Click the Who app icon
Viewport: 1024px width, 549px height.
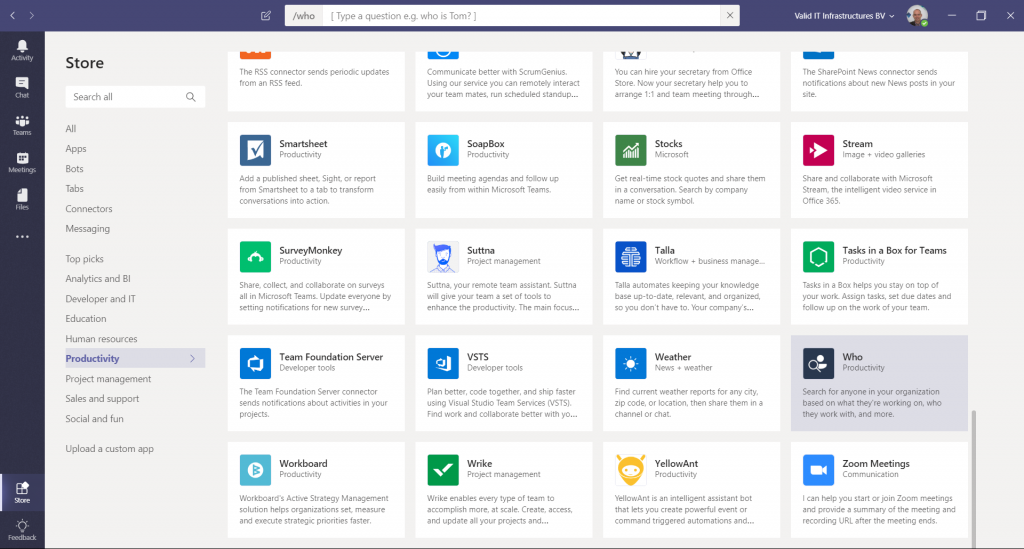click(818, 363)
